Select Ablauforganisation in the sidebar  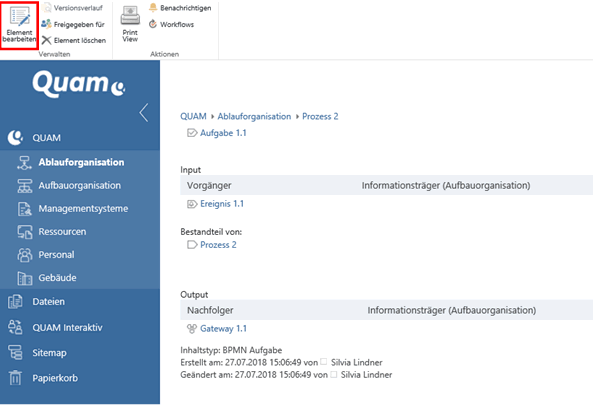coord(81,162)
